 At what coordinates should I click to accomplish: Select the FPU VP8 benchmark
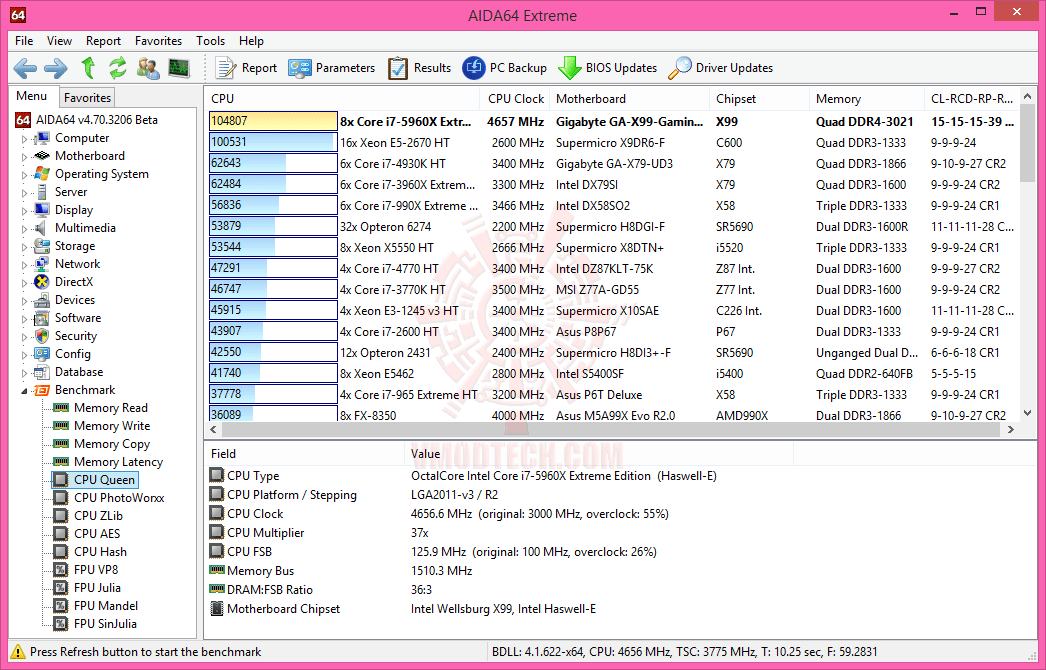(95, 570)
